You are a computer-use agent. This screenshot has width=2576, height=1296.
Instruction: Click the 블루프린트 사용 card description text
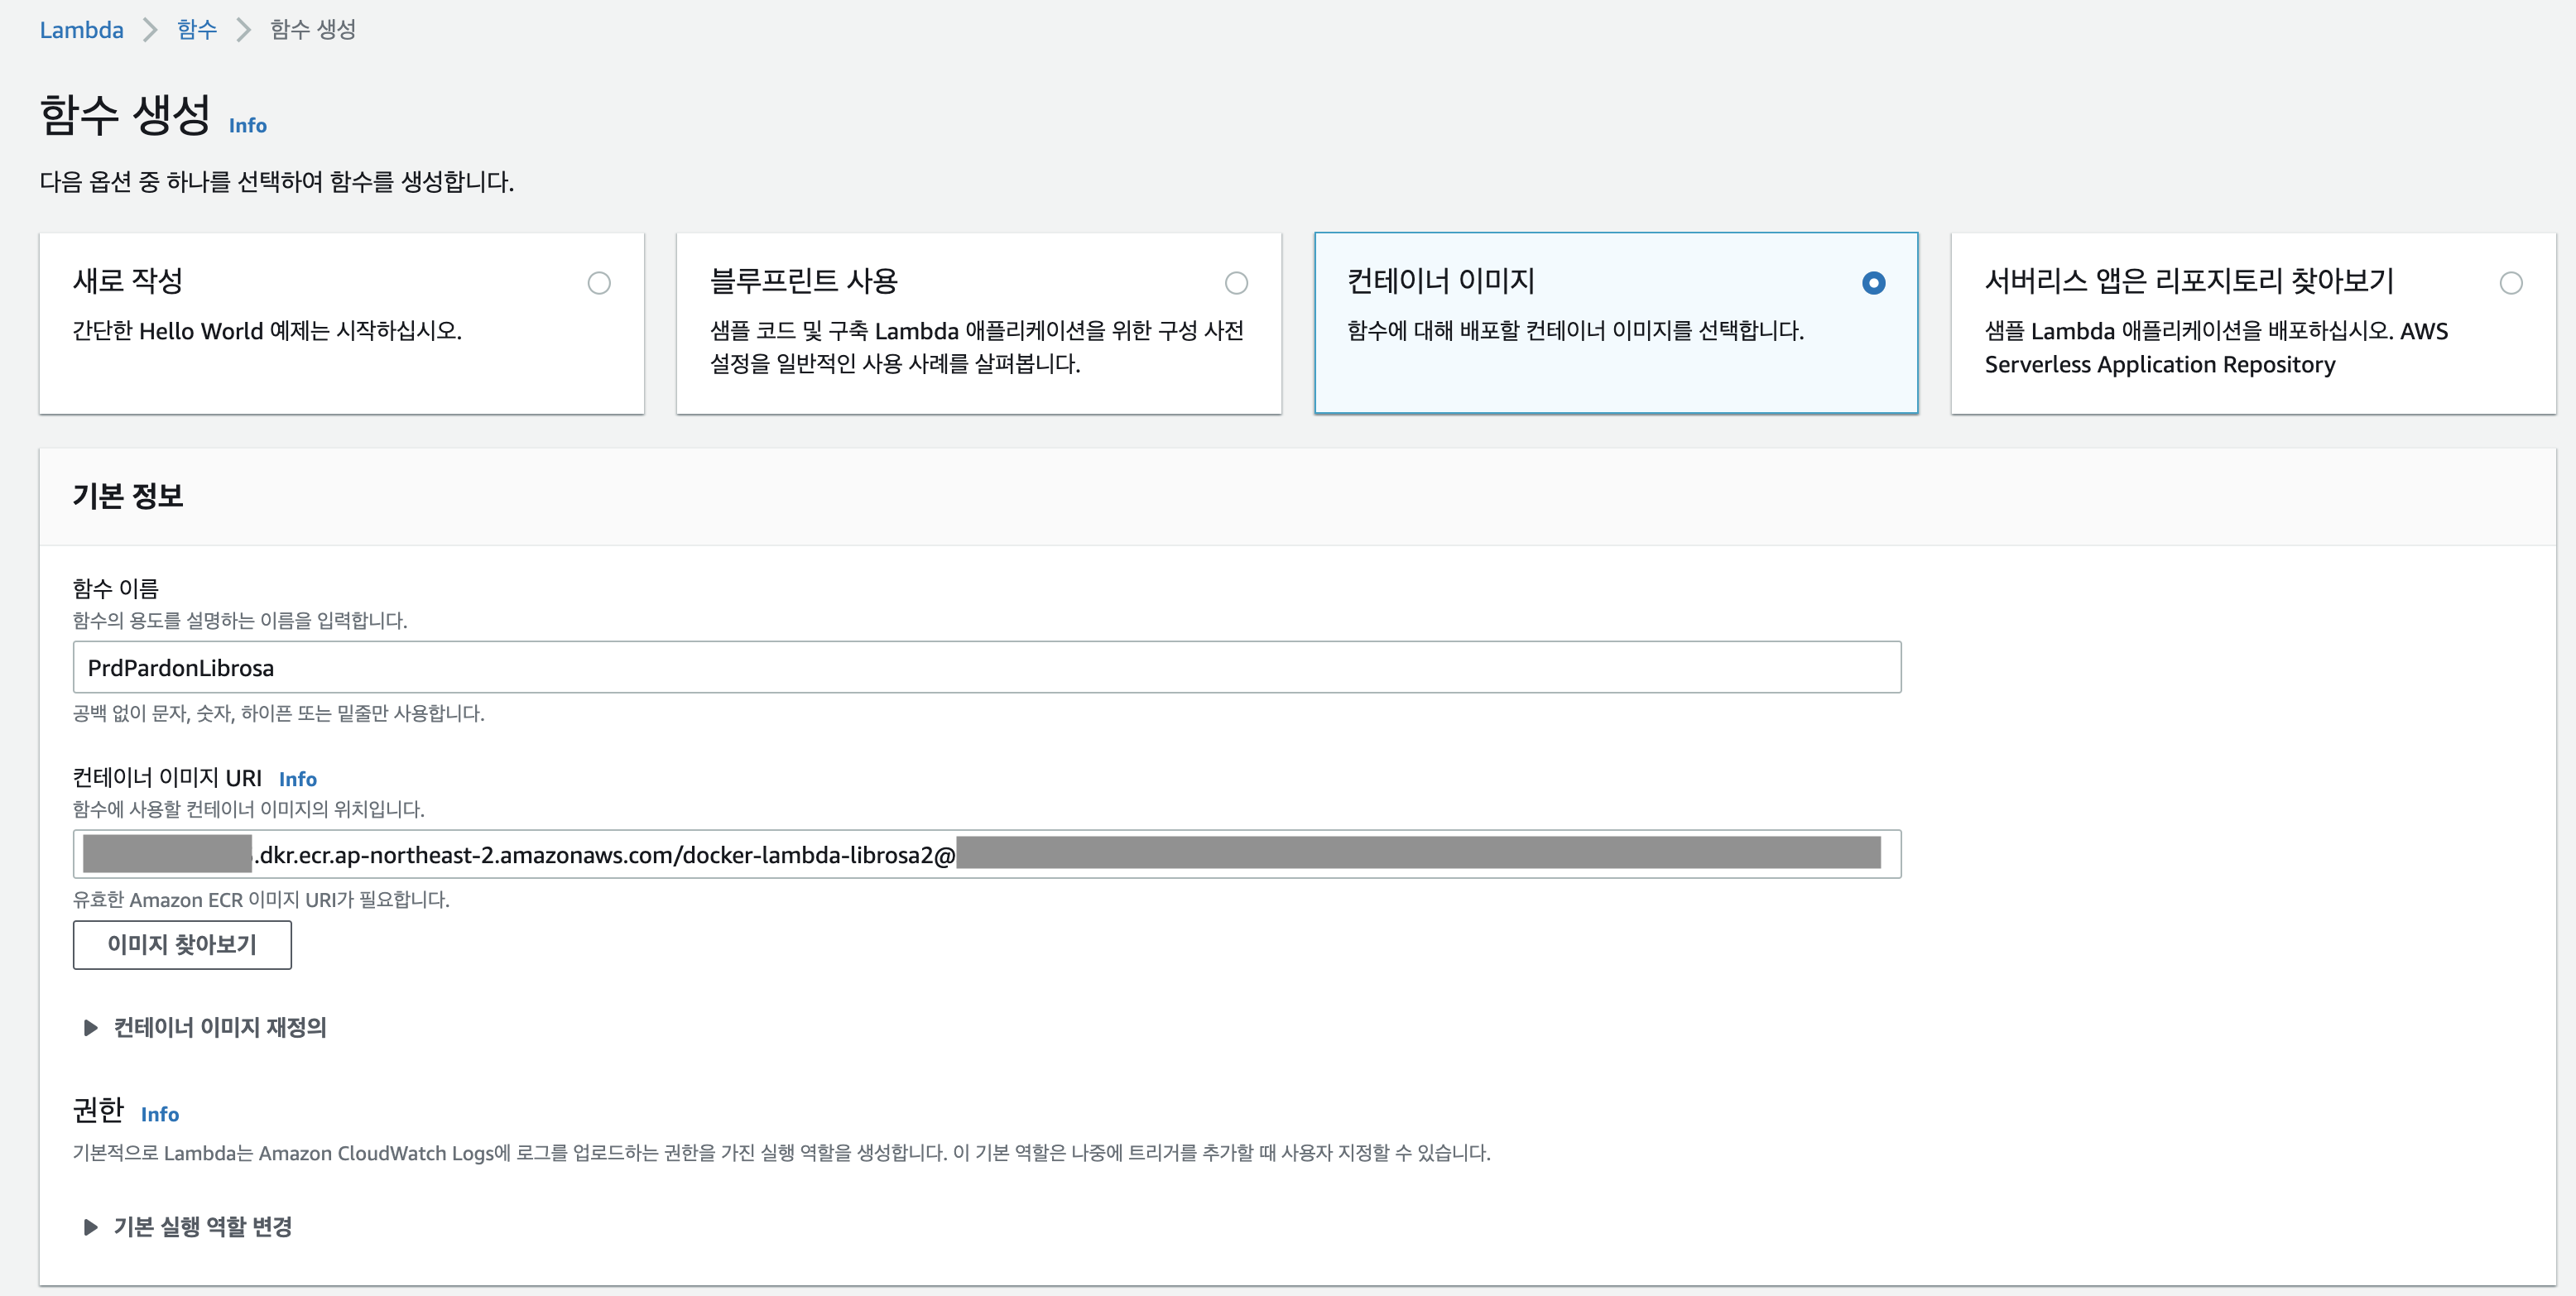(x=976, y=347)
